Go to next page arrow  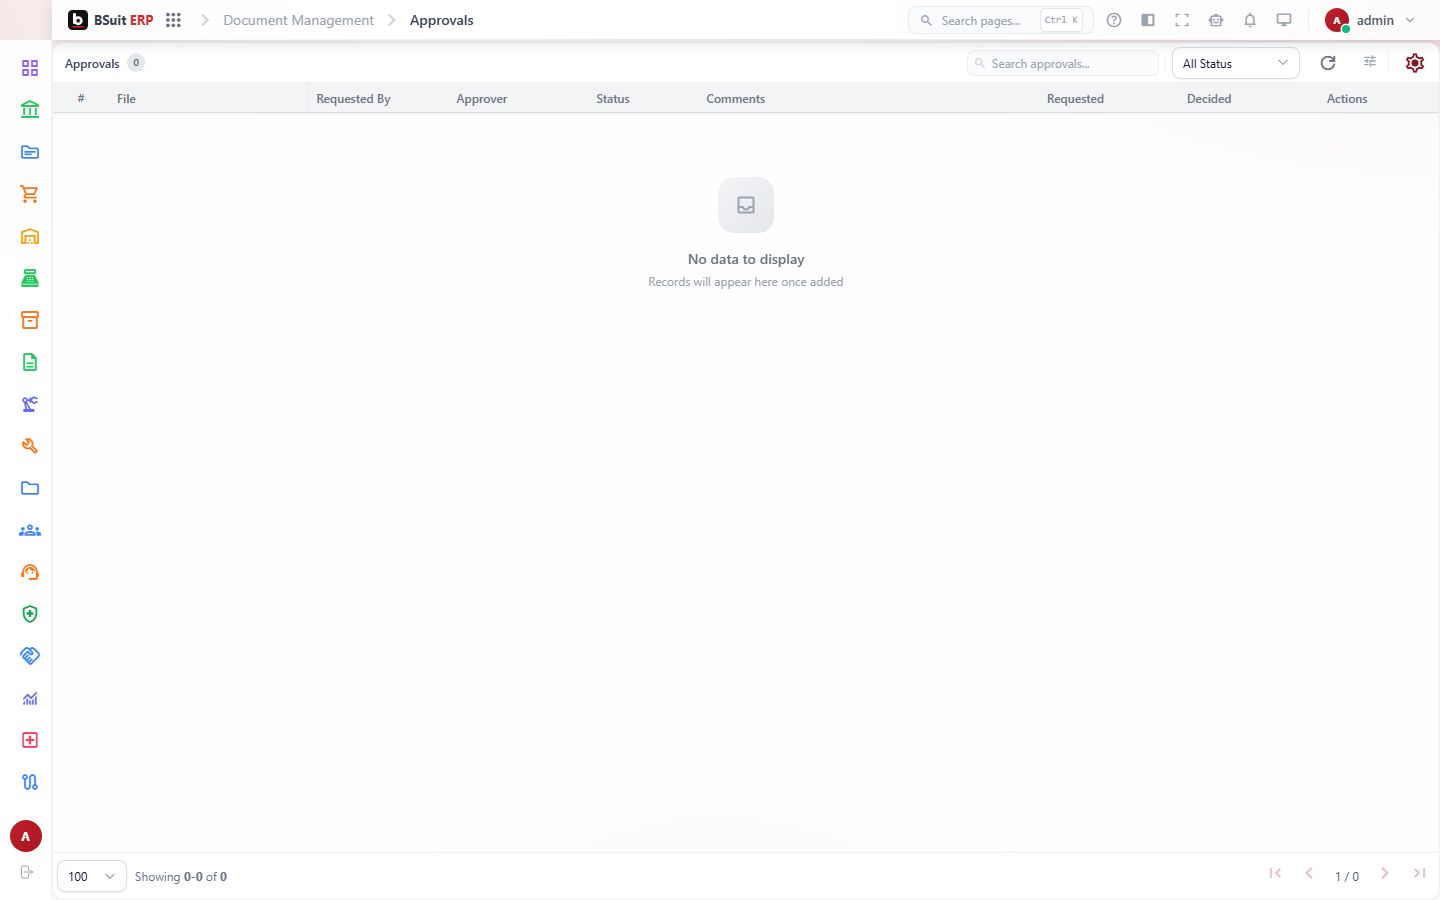tap(1385, 873)
